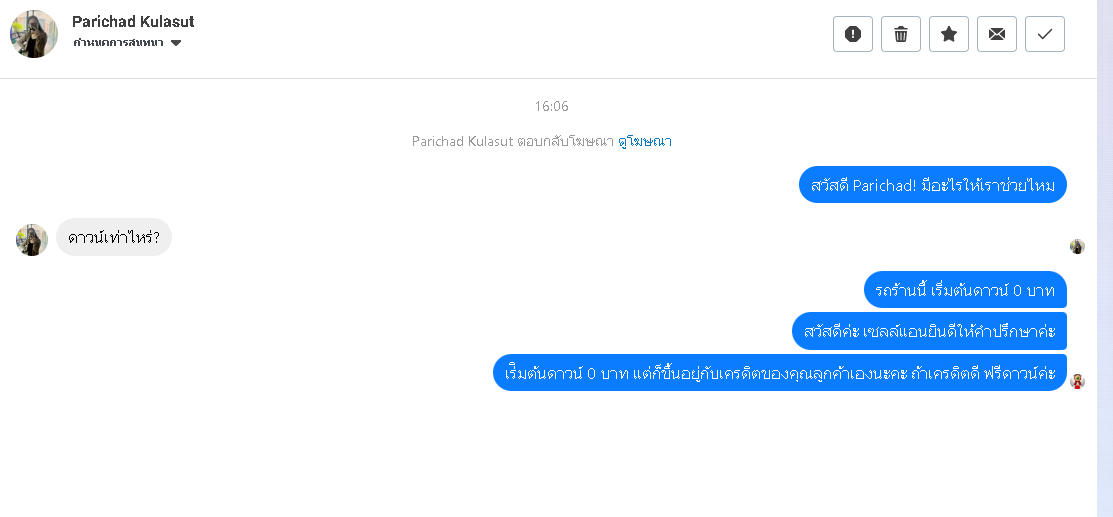
Task: Mark conversation unread with the envelope icon
Action: (x=997, y=34)
